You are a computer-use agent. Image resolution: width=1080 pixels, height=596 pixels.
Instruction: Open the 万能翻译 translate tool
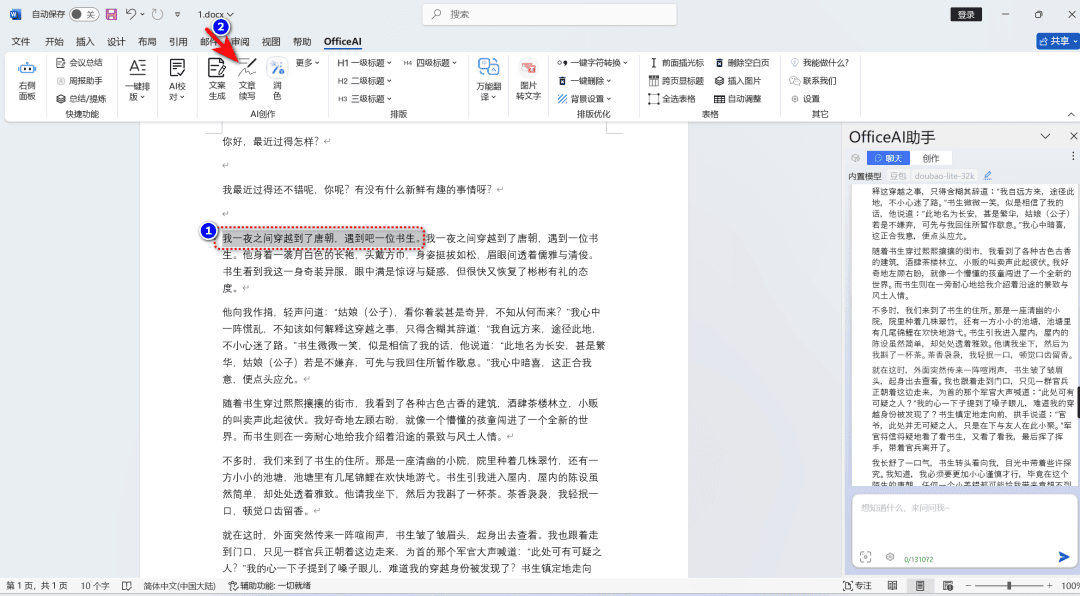pyautogui.click(x=488, y=80)
